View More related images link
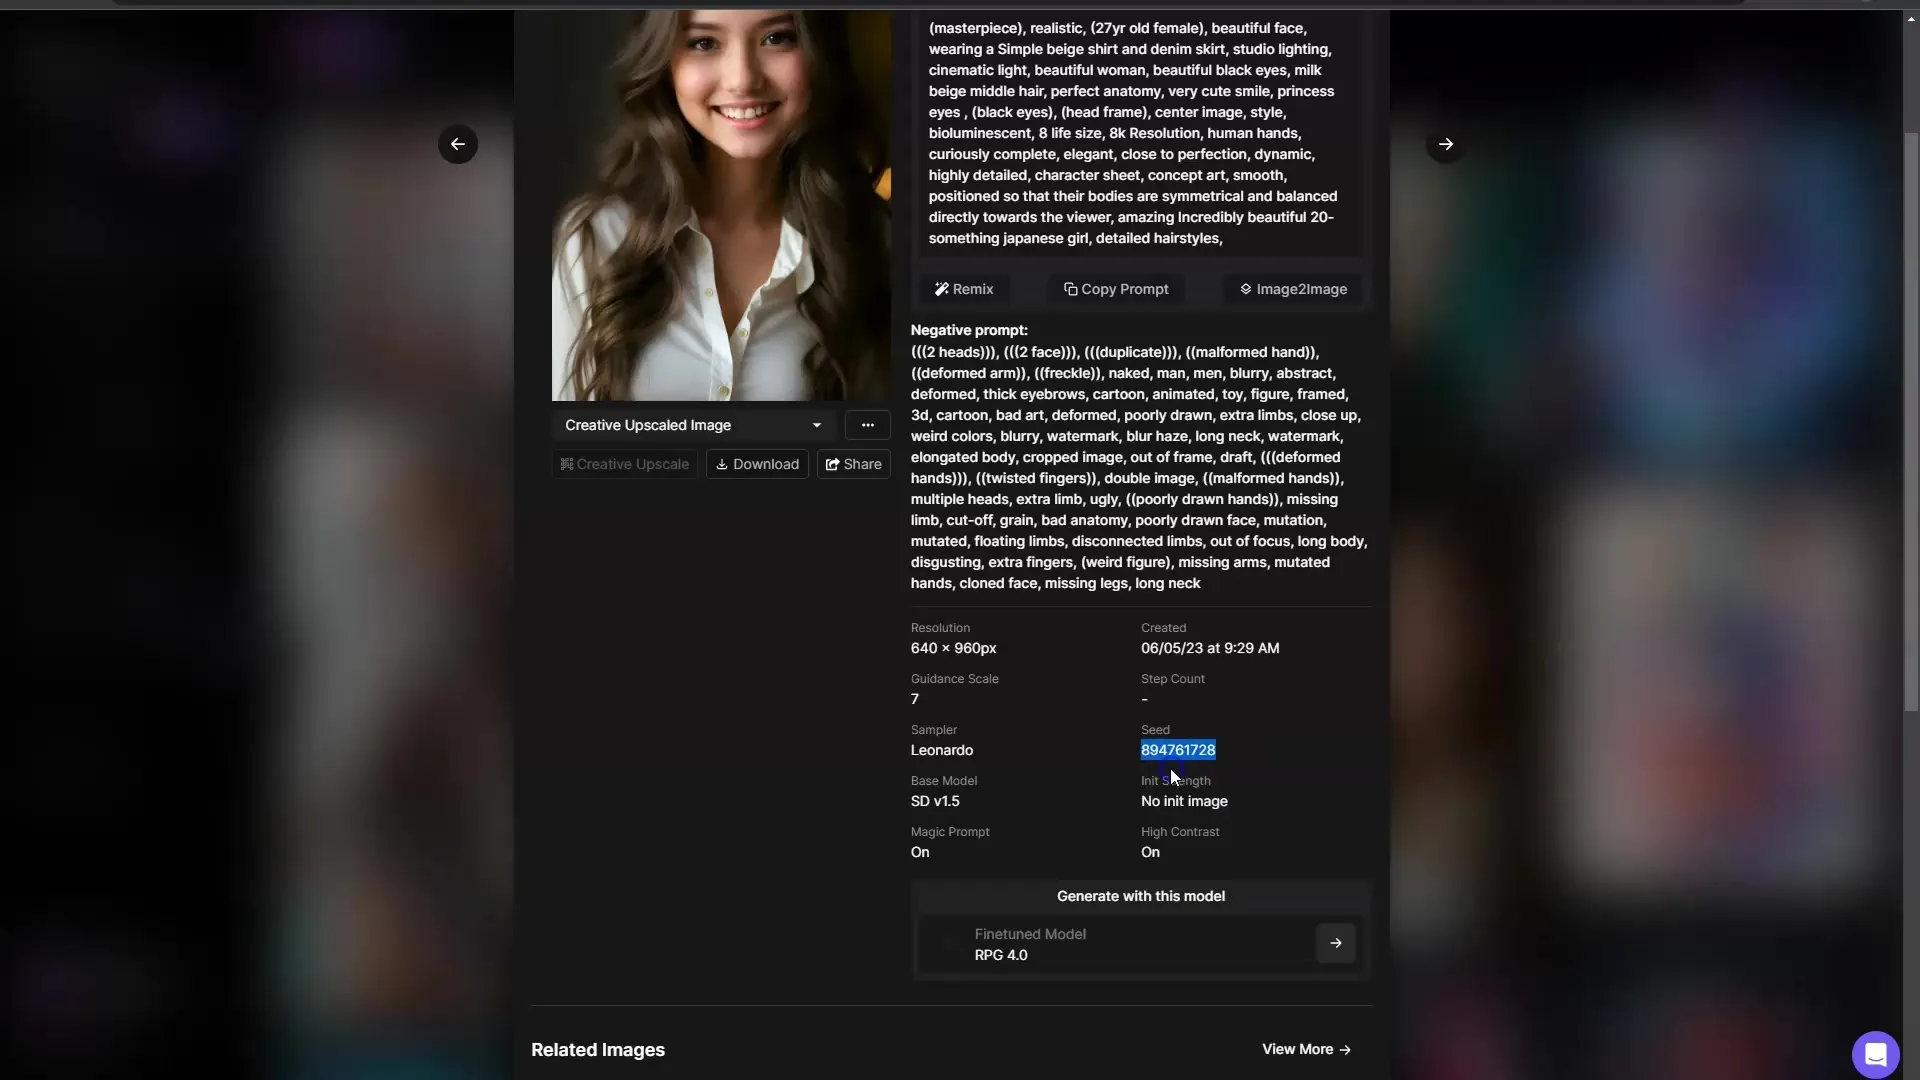 point(1307,1048)
